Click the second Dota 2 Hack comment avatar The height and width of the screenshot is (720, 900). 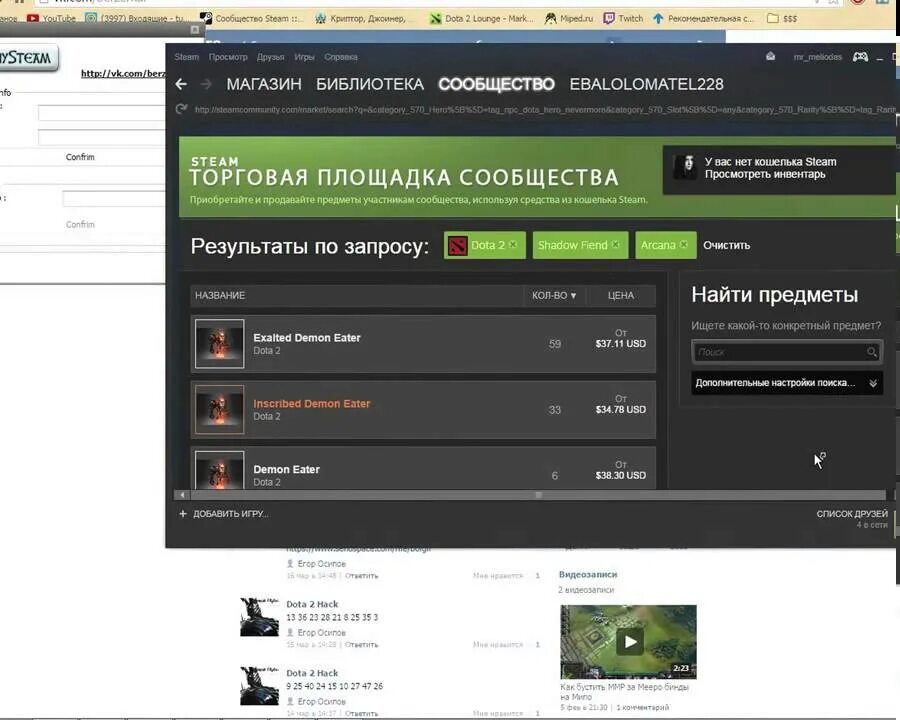[259, 686]
